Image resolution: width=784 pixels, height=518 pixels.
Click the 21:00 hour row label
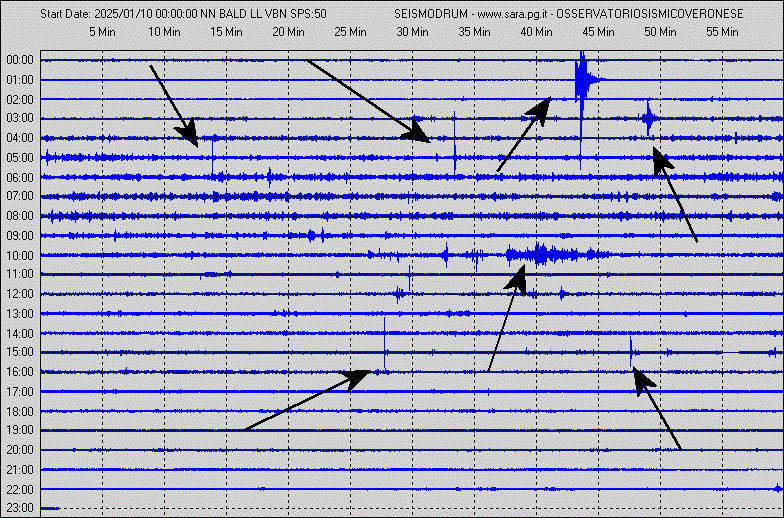click(x=20, y=470)
